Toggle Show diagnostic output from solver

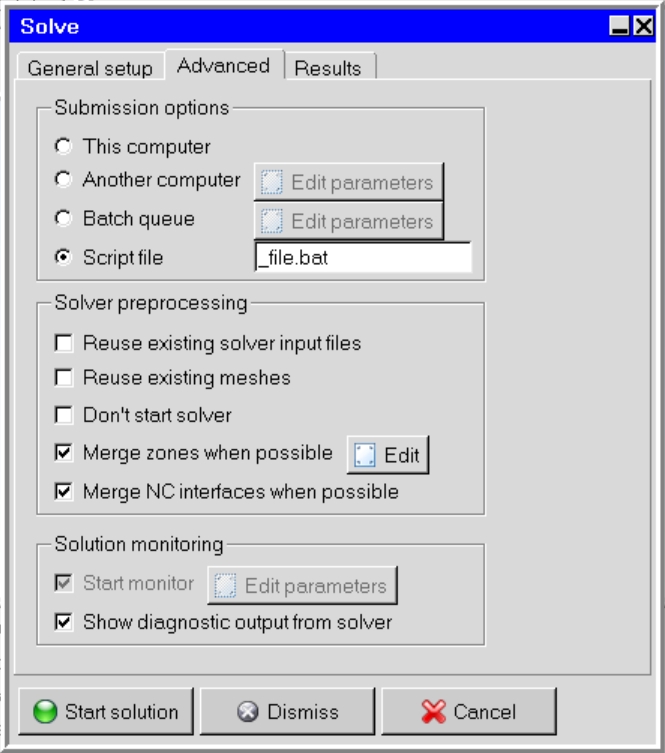(64, 622)
